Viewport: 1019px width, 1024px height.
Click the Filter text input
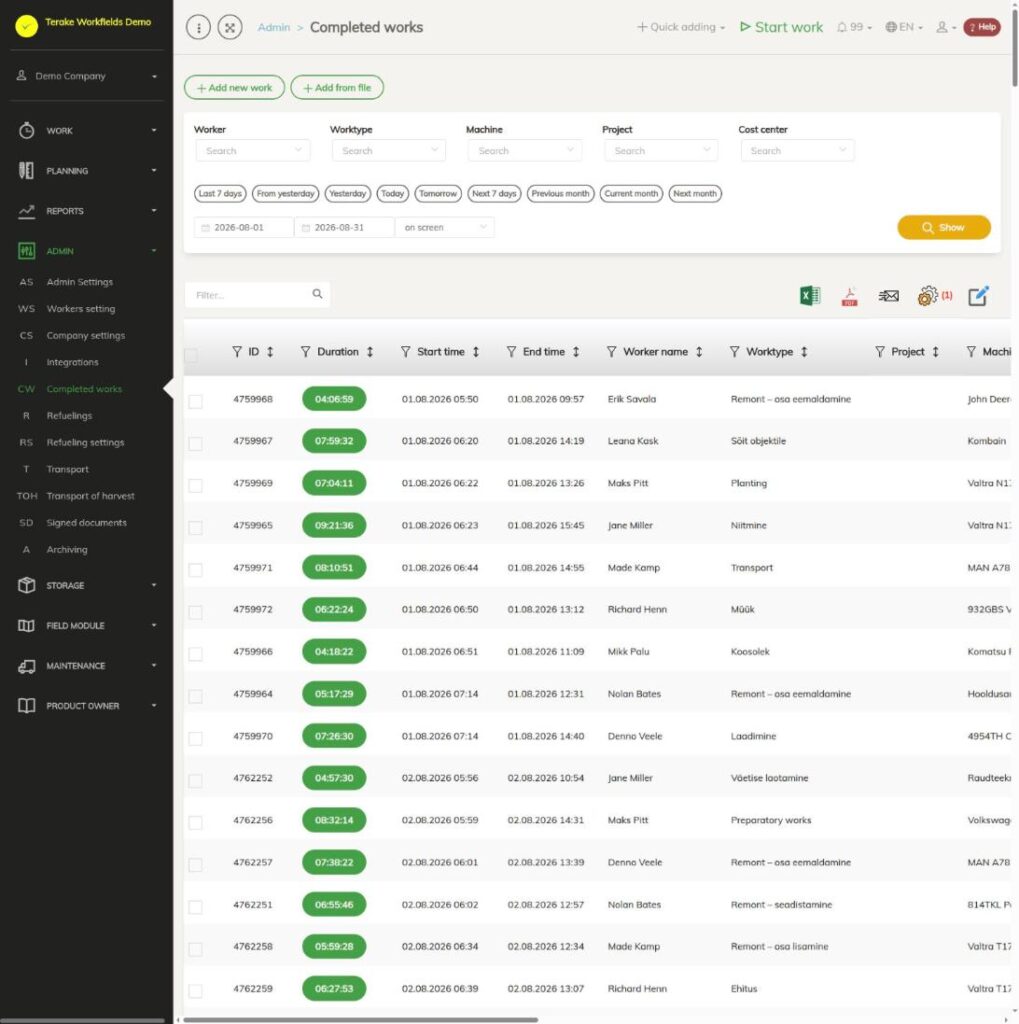coord(257,295)
